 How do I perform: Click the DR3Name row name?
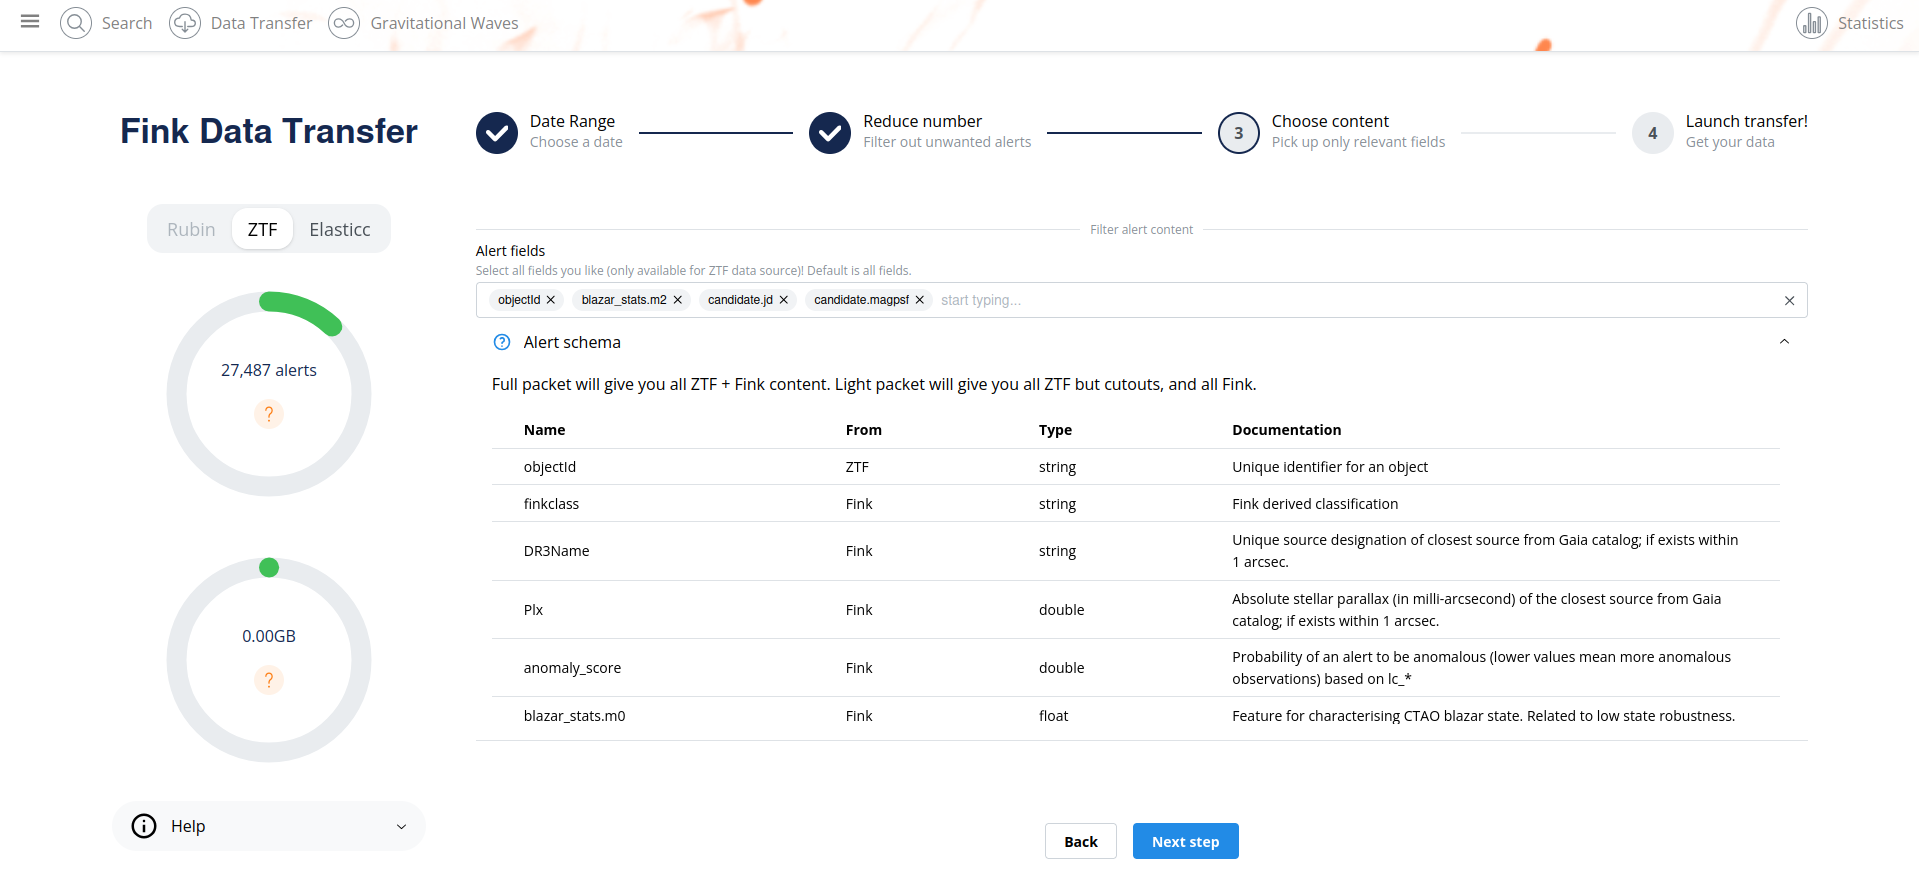click(x=557, y=551)
